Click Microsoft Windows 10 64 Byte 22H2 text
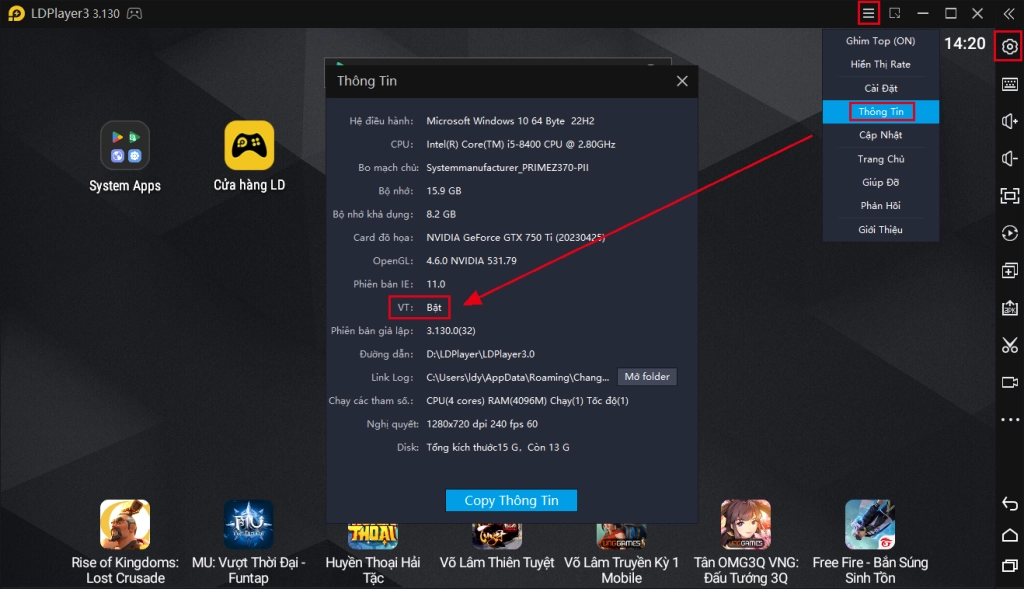The width and height of the screenshot is (1024, 589). [x=510, y=121]
